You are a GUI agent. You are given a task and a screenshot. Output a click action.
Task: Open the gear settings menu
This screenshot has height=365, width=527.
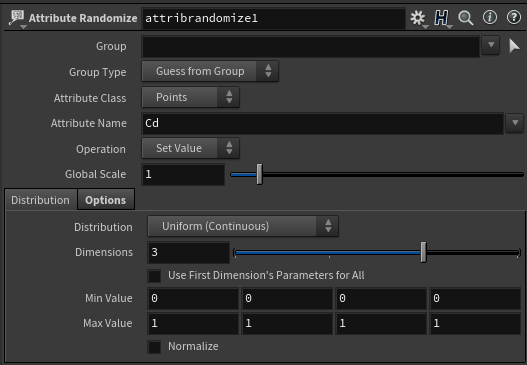click(x=418, y=18)
